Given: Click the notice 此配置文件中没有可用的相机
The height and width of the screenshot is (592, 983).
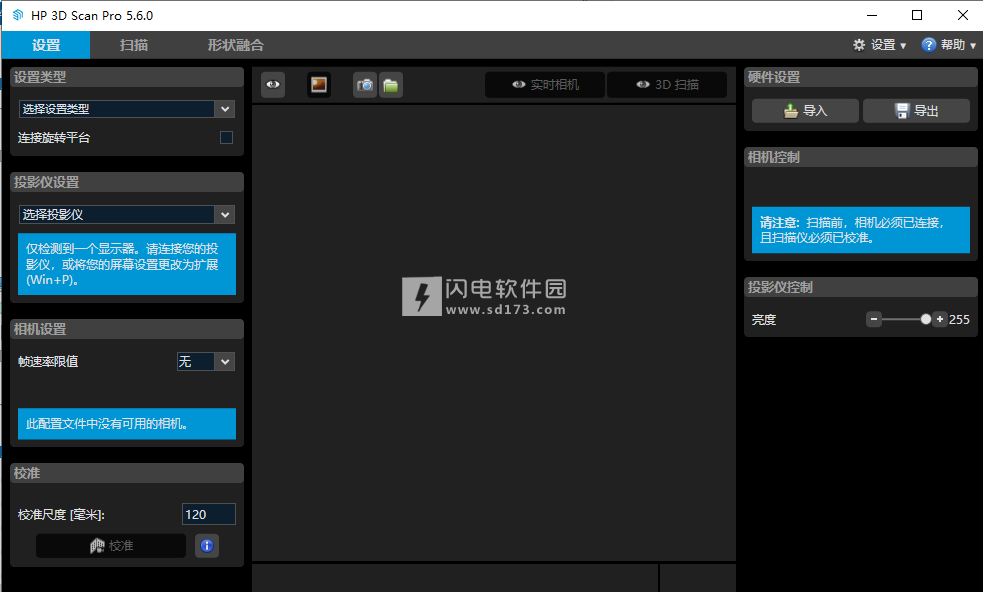Looking at the screenshot, I should [x=127, y=424].
